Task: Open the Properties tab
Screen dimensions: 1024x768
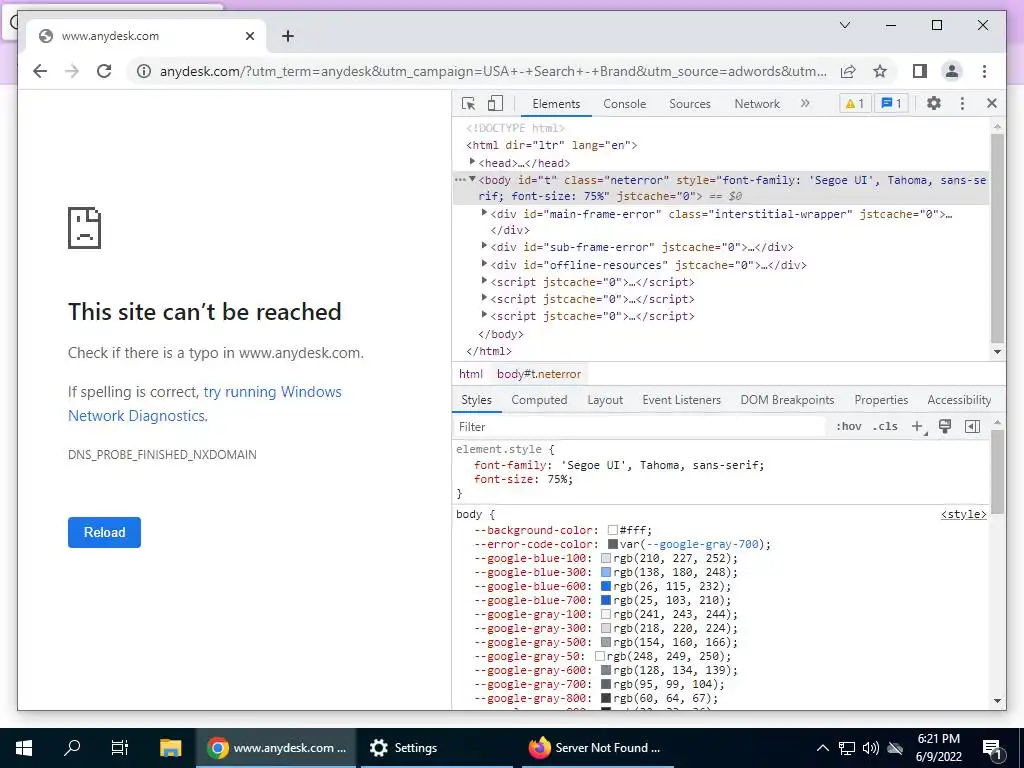Action: [881, 400]
